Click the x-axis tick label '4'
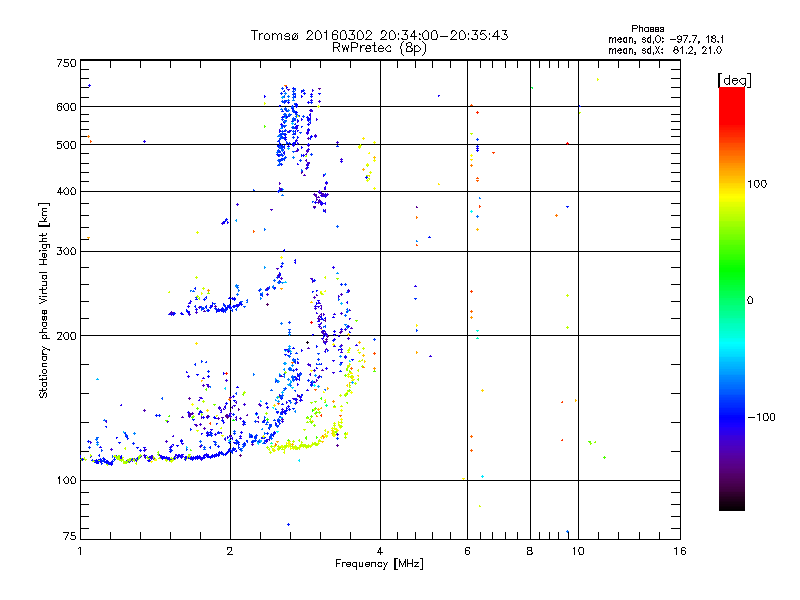The height and width of the screenshot is (600, 800). tap(380, 551)
